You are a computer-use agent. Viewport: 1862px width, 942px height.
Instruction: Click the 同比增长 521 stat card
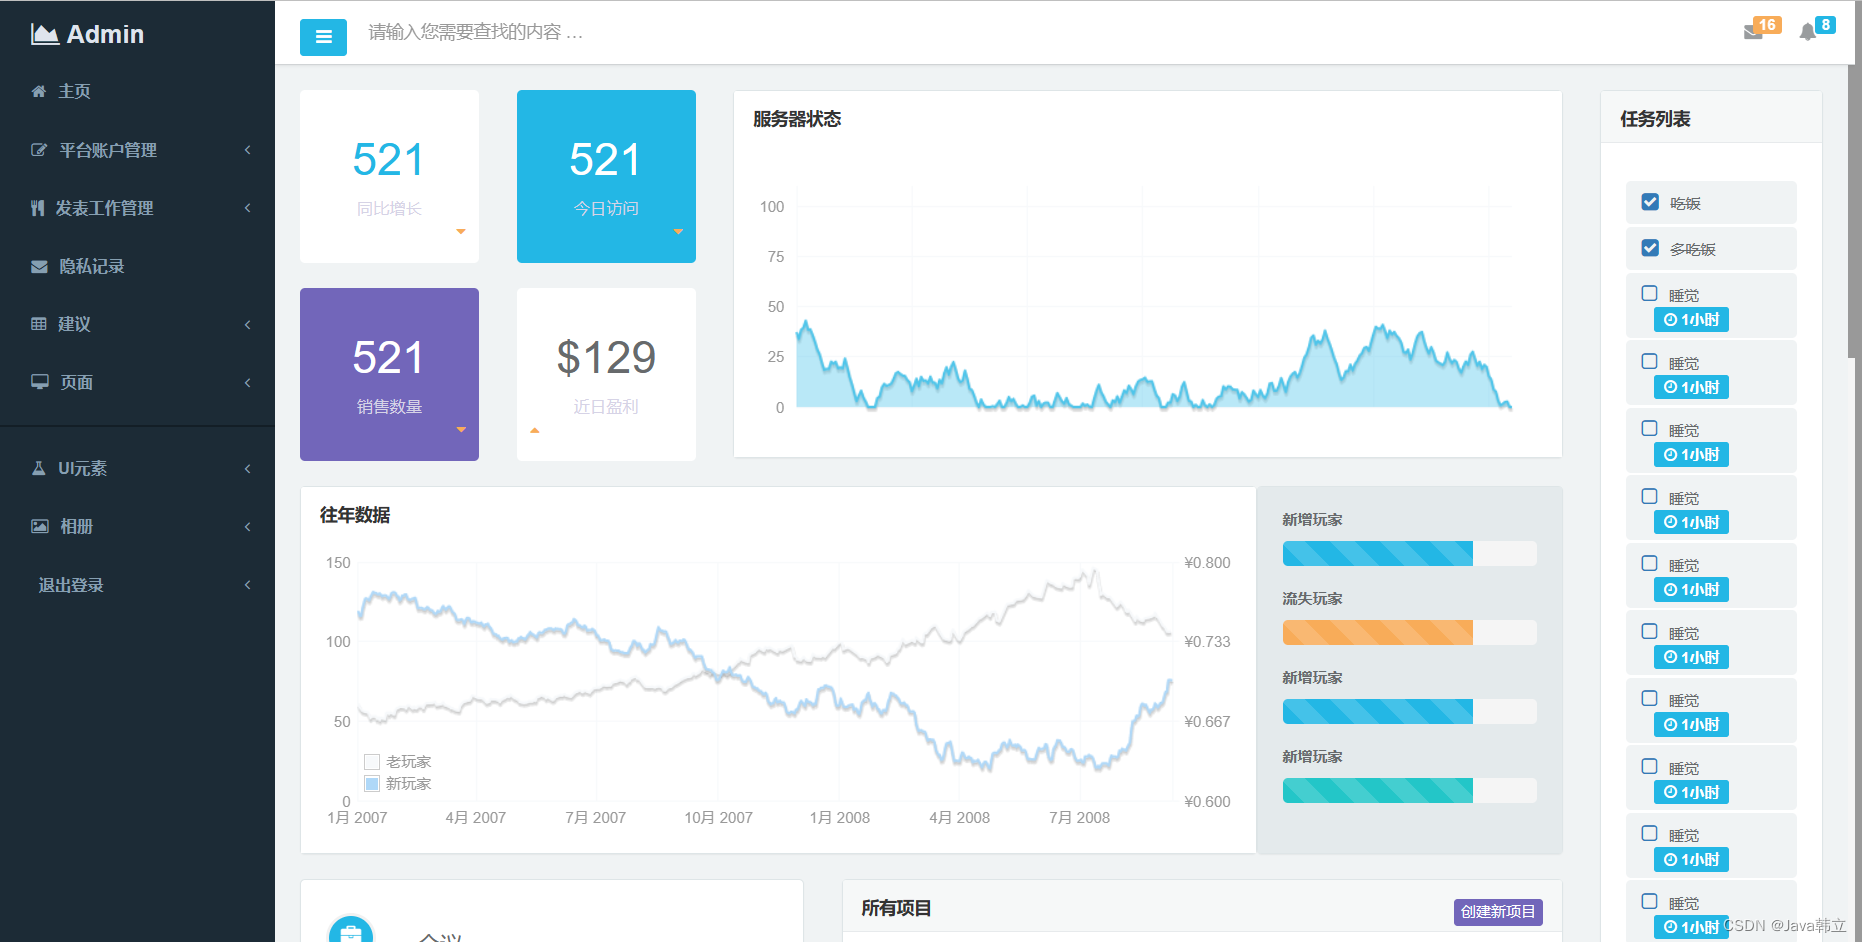coord(389,176)
